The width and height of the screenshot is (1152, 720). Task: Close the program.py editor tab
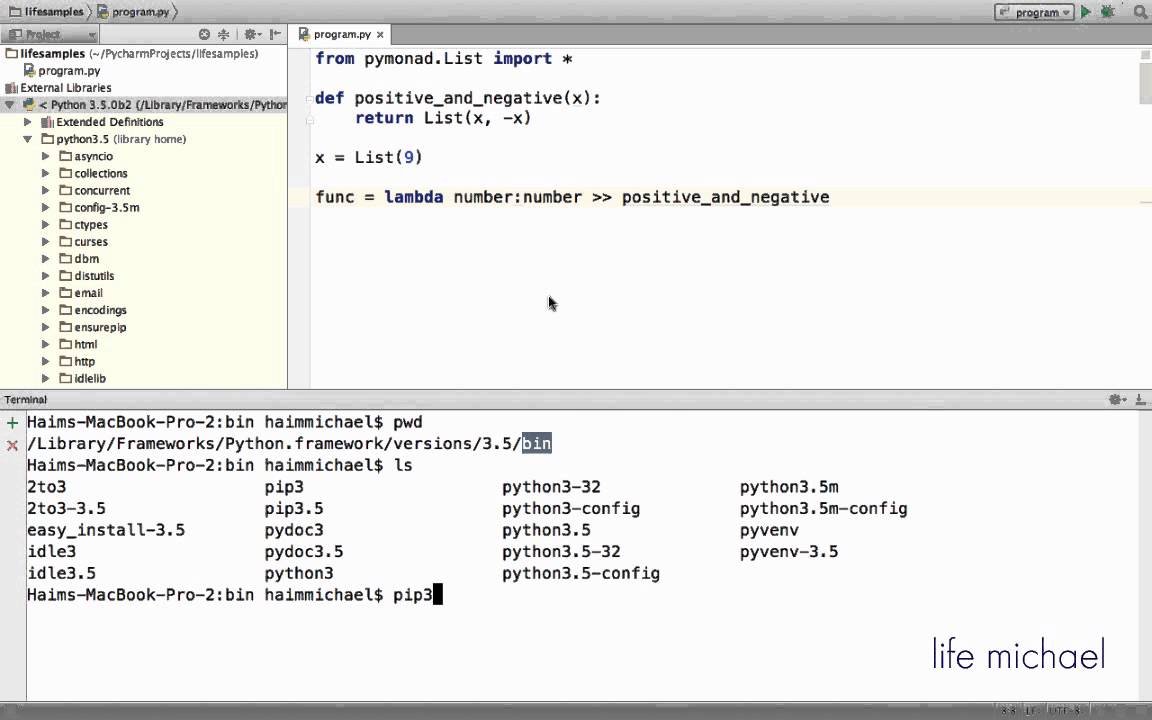tap(381, 35)
